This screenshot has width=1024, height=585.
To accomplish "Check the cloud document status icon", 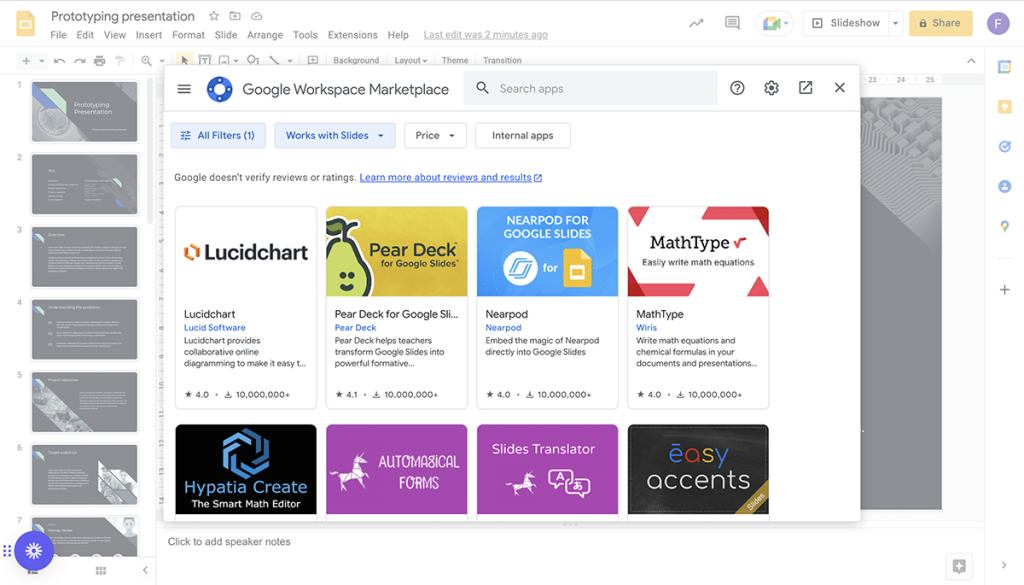I will pyautogui.click(x=257, y=16).
